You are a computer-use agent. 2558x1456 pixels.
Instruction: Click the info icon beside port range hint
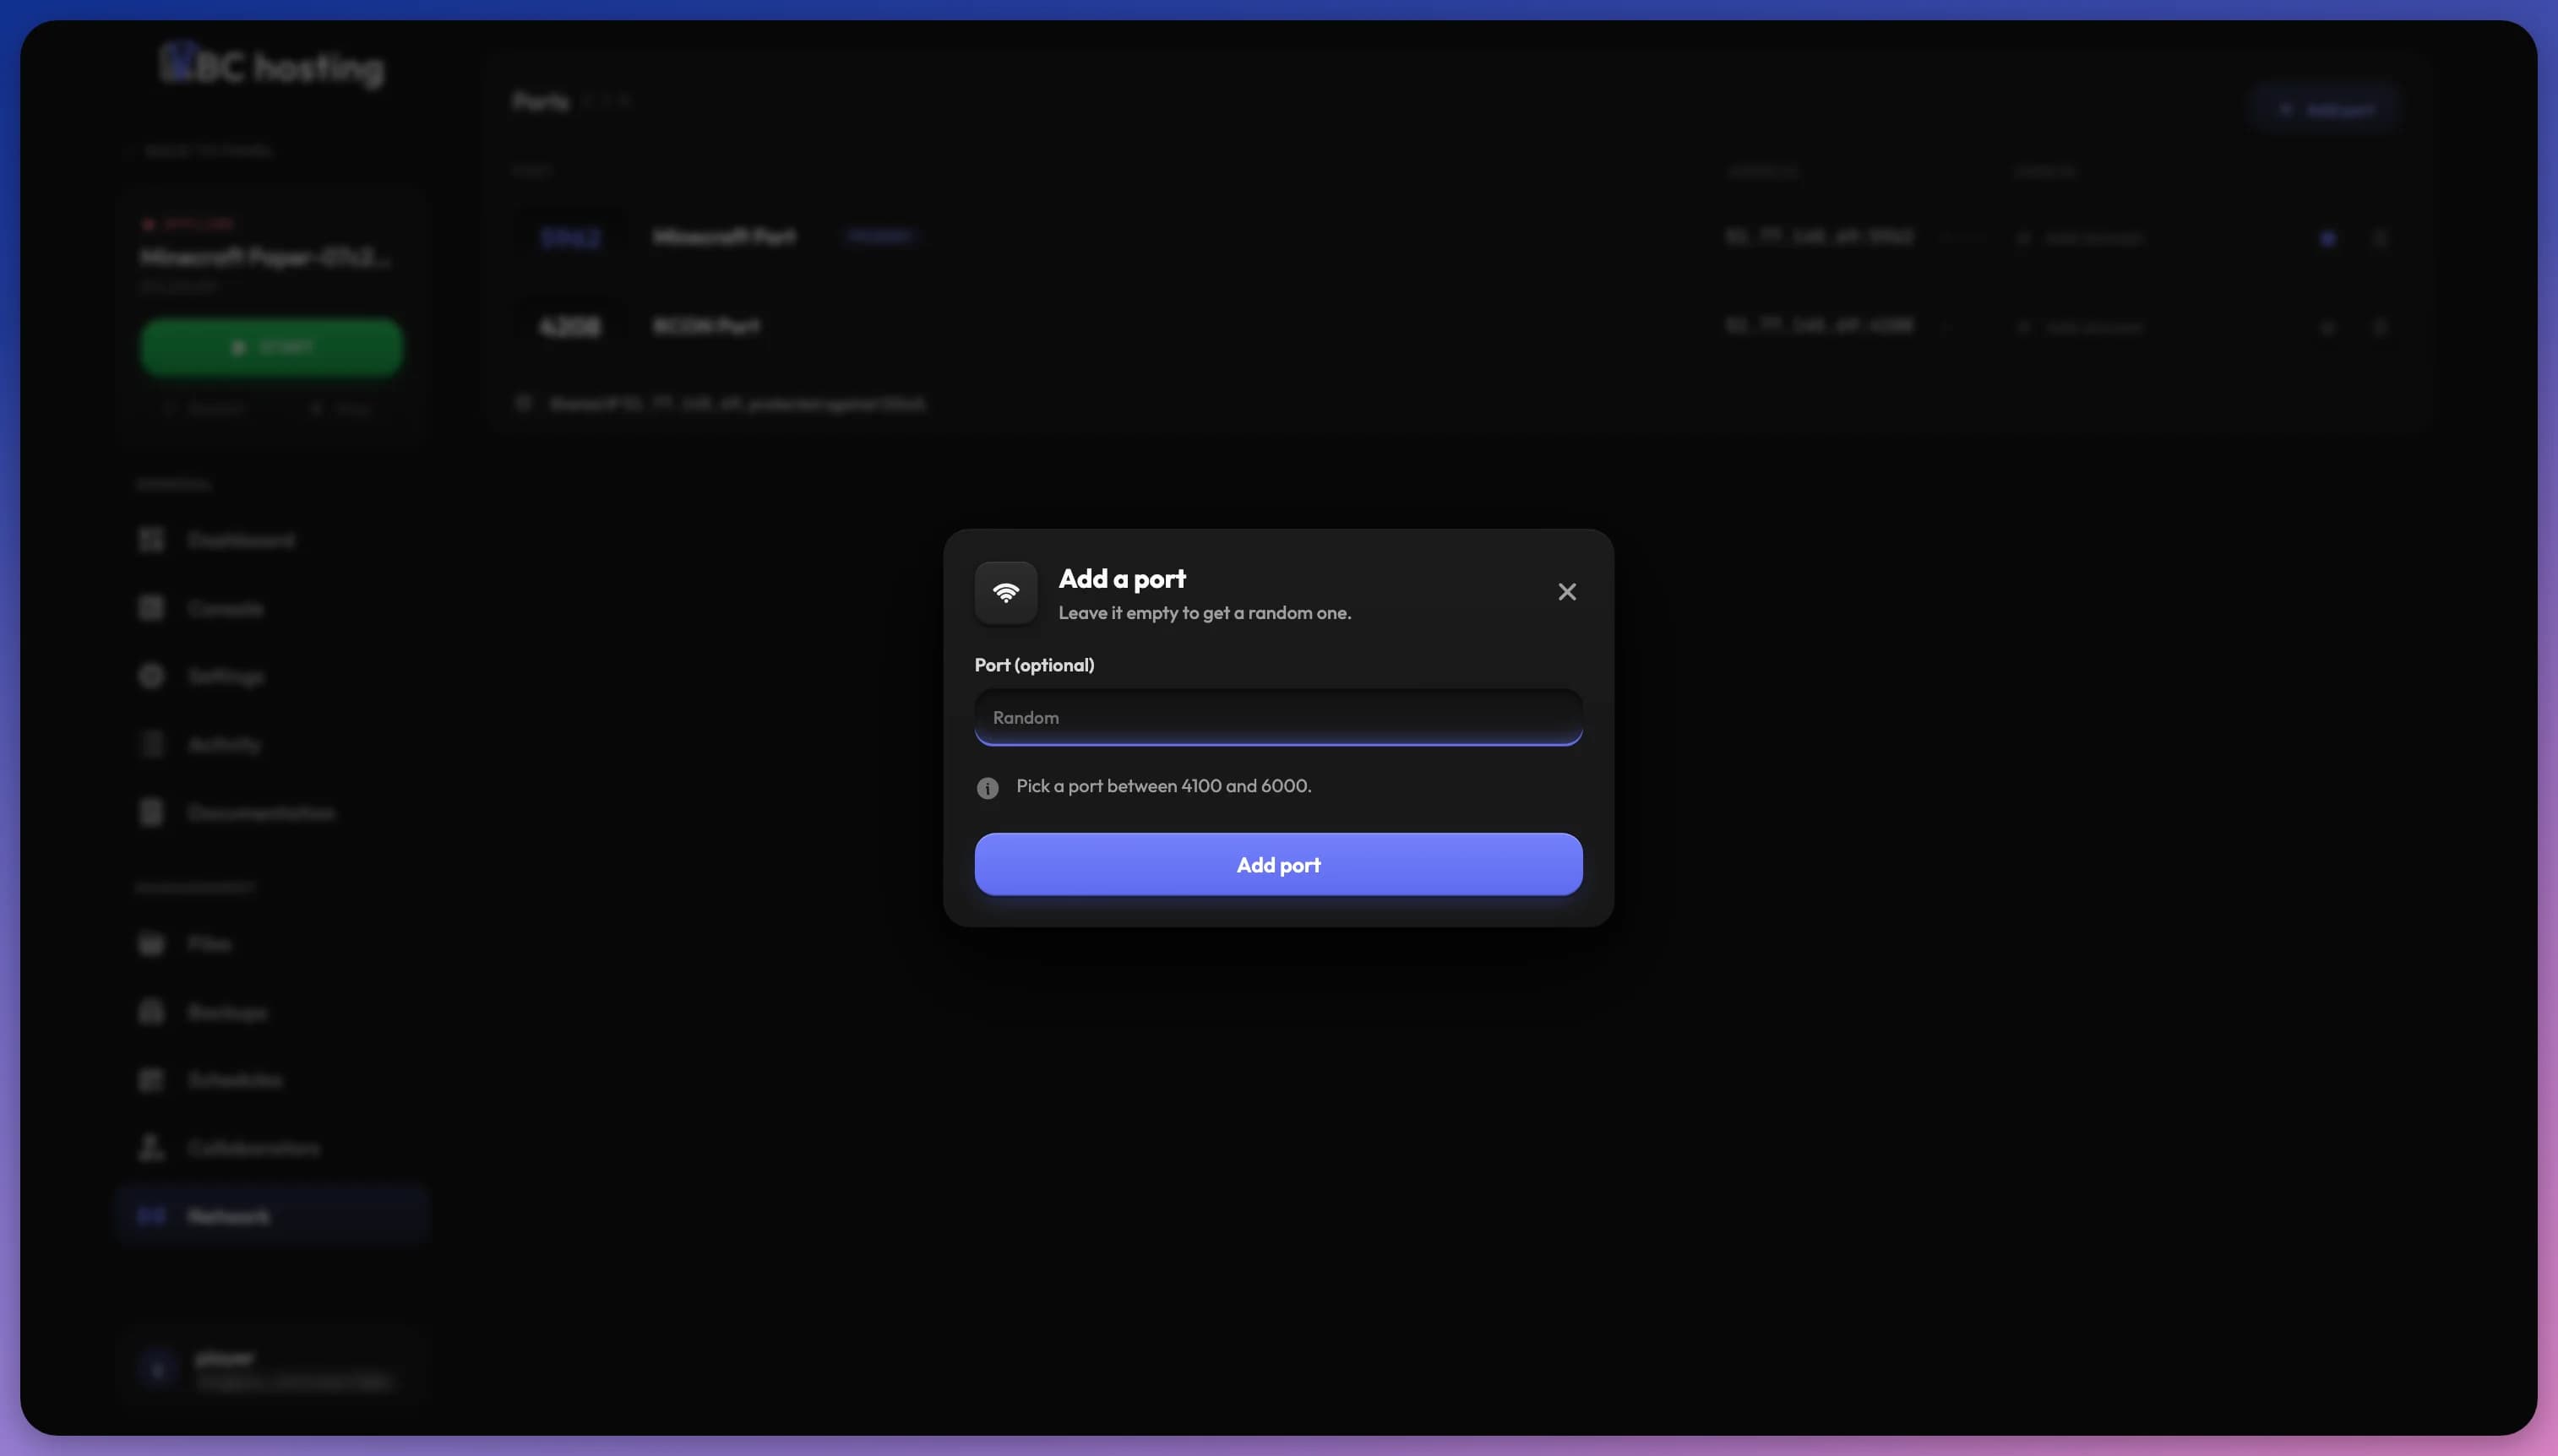pos(987,788)
